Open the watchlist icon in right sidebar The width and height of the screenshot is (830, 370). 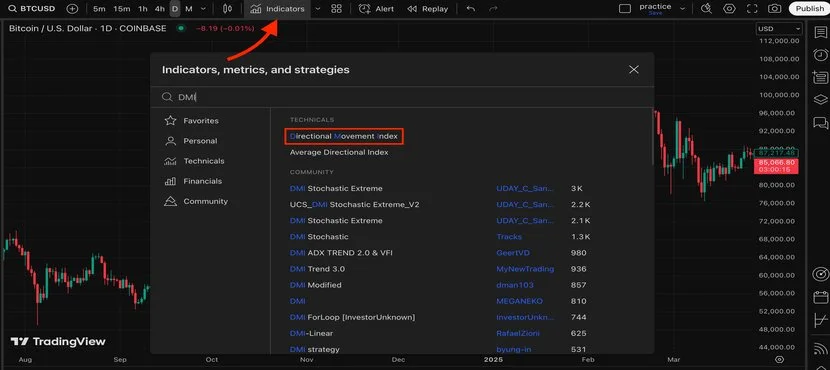820,32
